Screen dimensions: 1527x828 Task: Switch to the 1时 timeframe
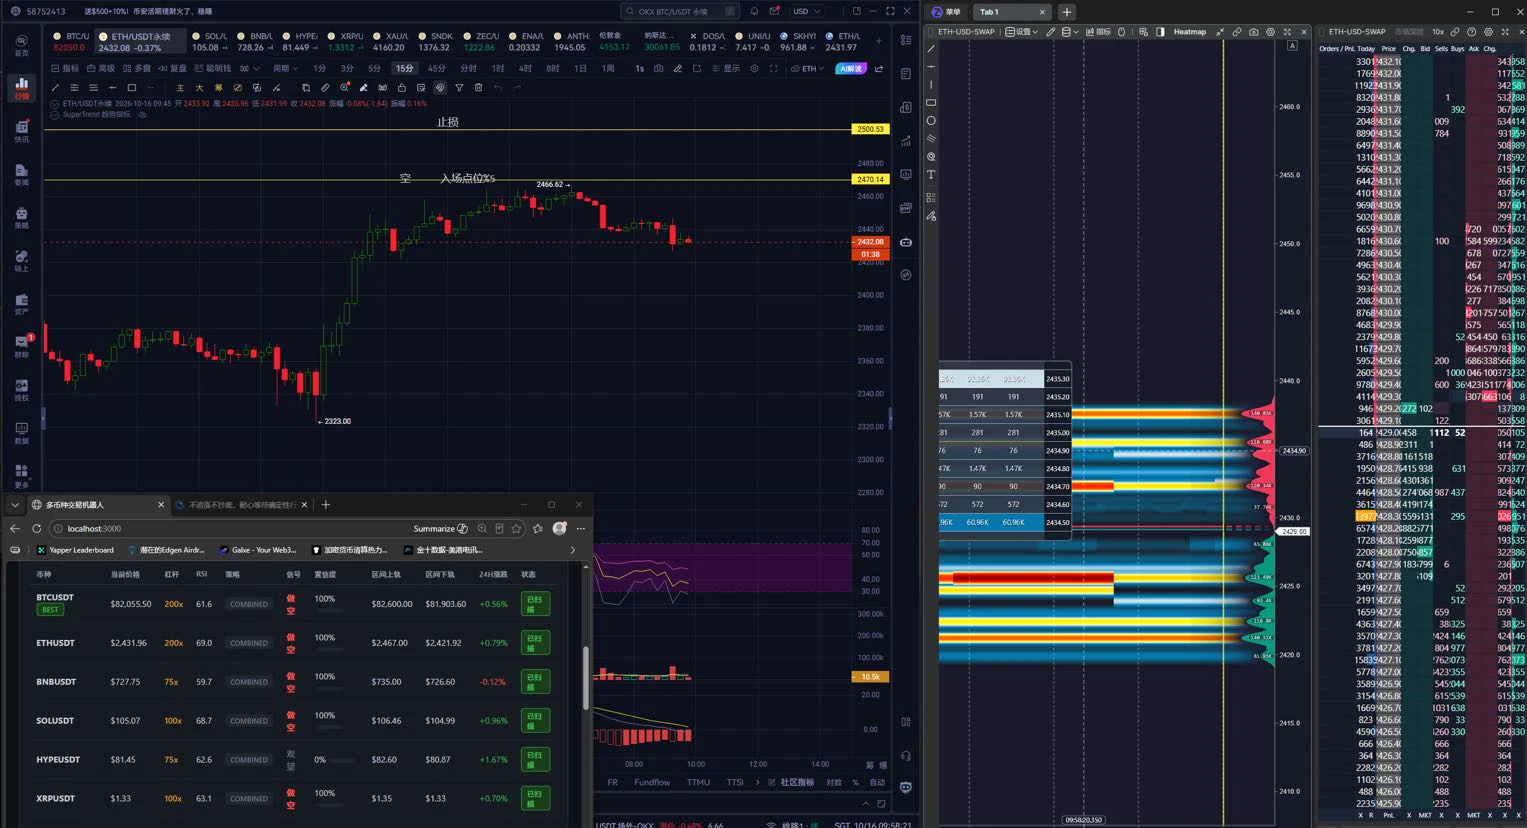click(498, 69)
